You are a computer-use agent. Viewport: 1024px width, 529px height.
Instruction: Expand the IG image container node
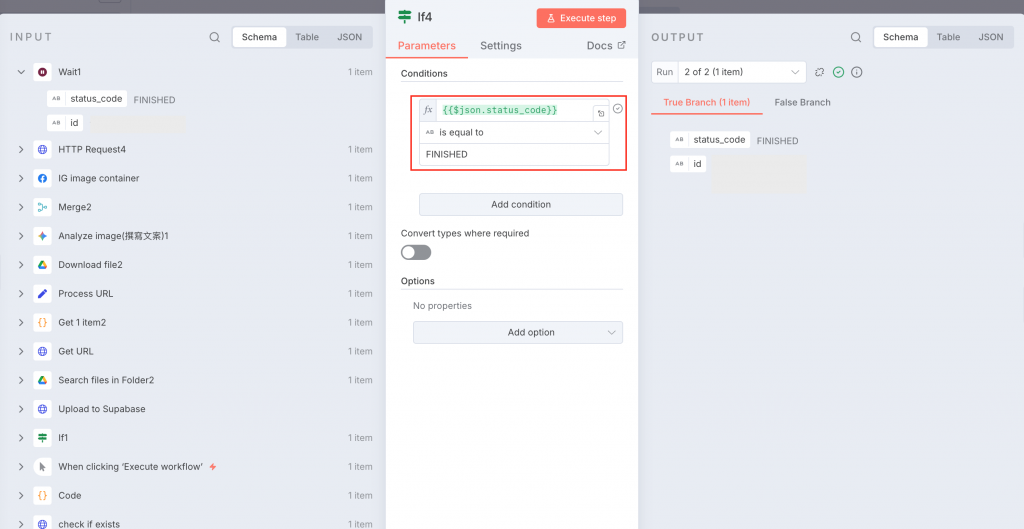point(21,178)
